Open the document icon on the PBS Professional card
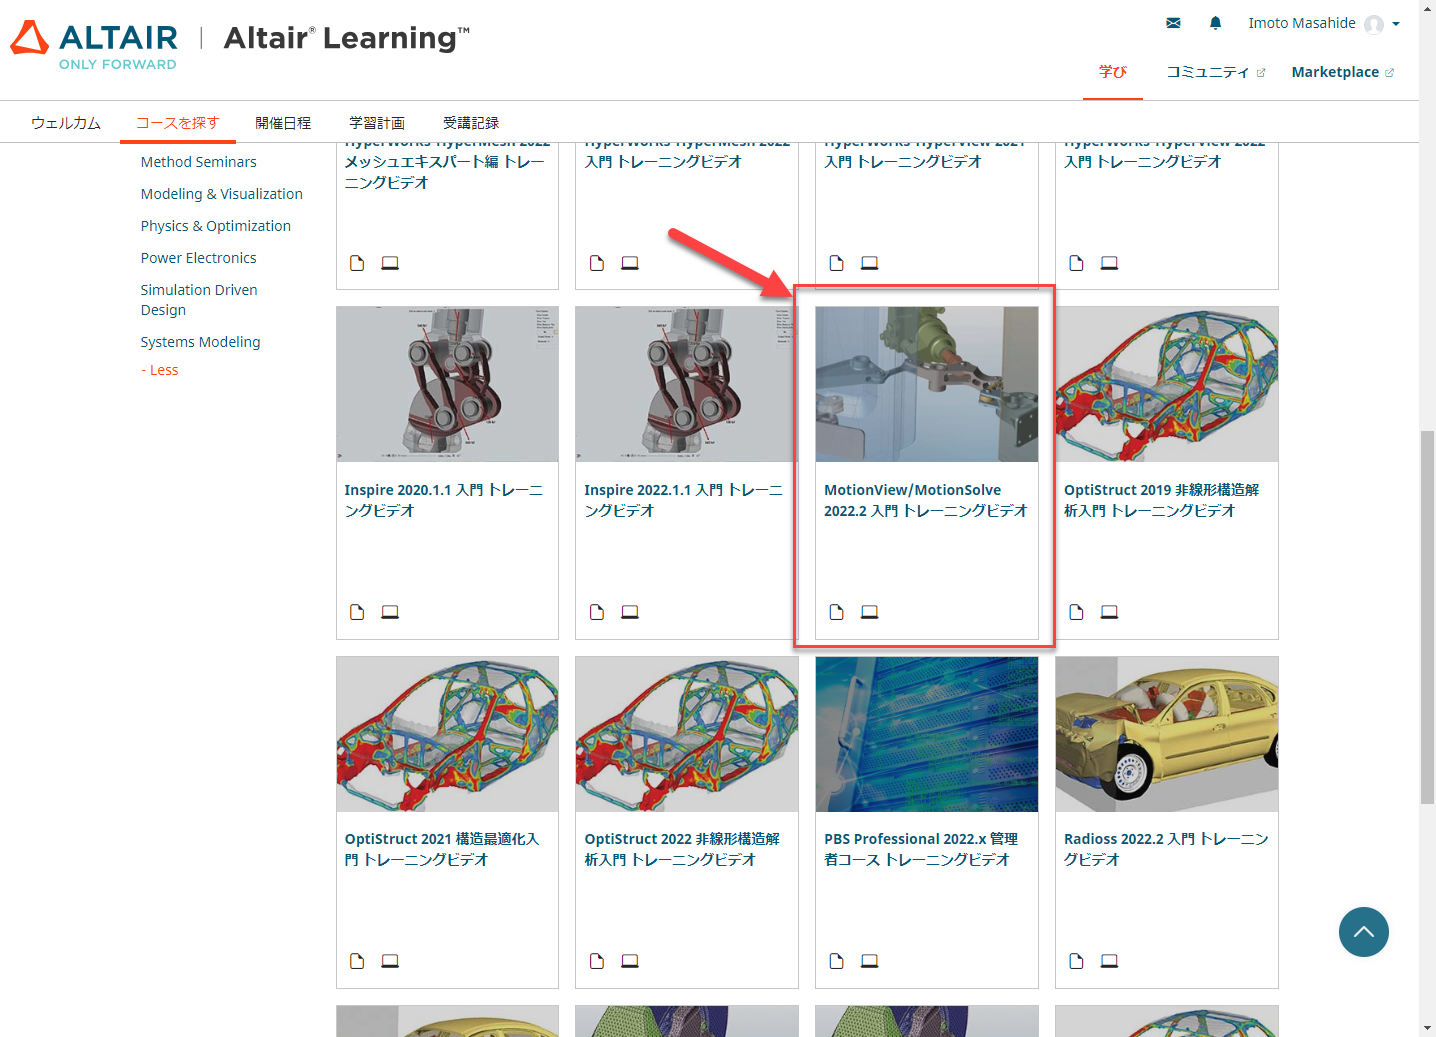The height and width of the screenshot is (1037, 1436). 836,961
